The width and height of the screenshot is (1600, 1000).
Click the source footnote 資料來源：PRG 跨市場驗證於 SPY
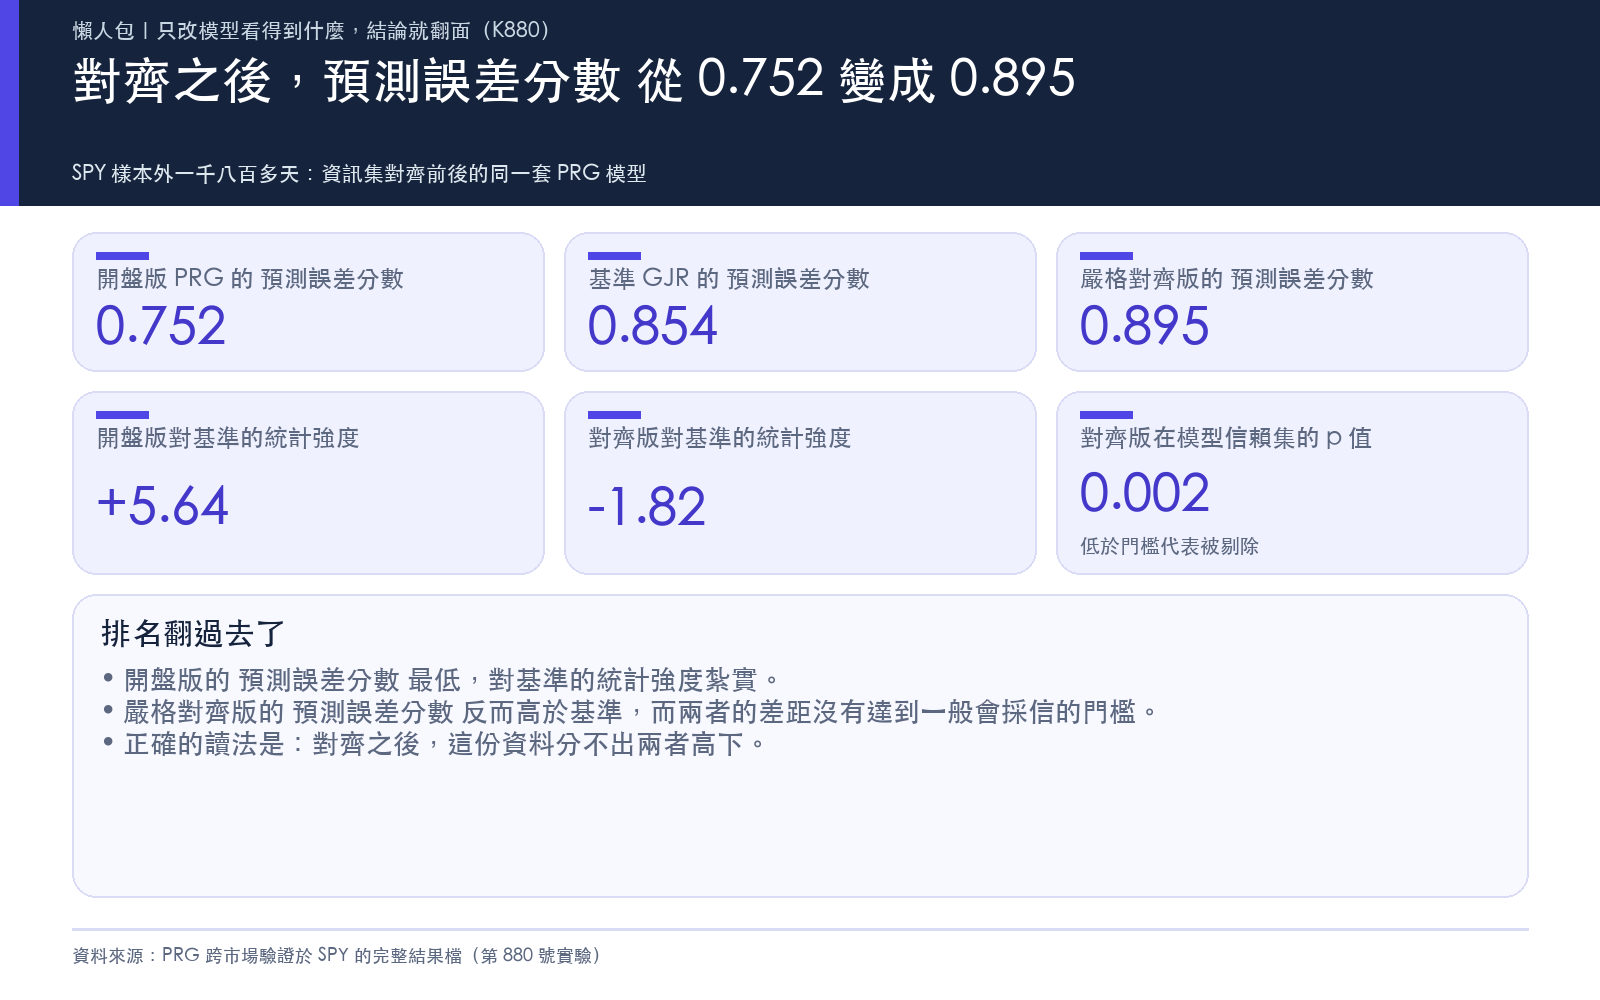(x=337, y=955)
